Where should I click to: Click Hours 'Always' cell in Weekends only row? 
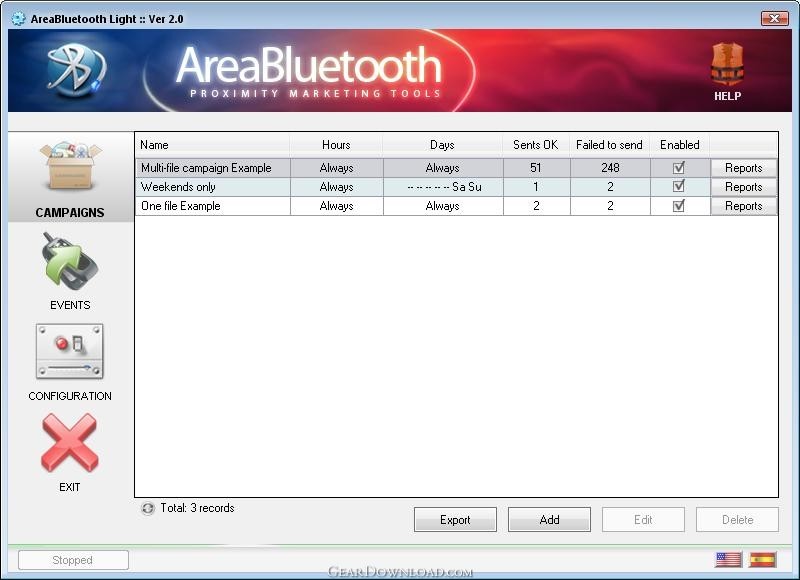(336, 187)
